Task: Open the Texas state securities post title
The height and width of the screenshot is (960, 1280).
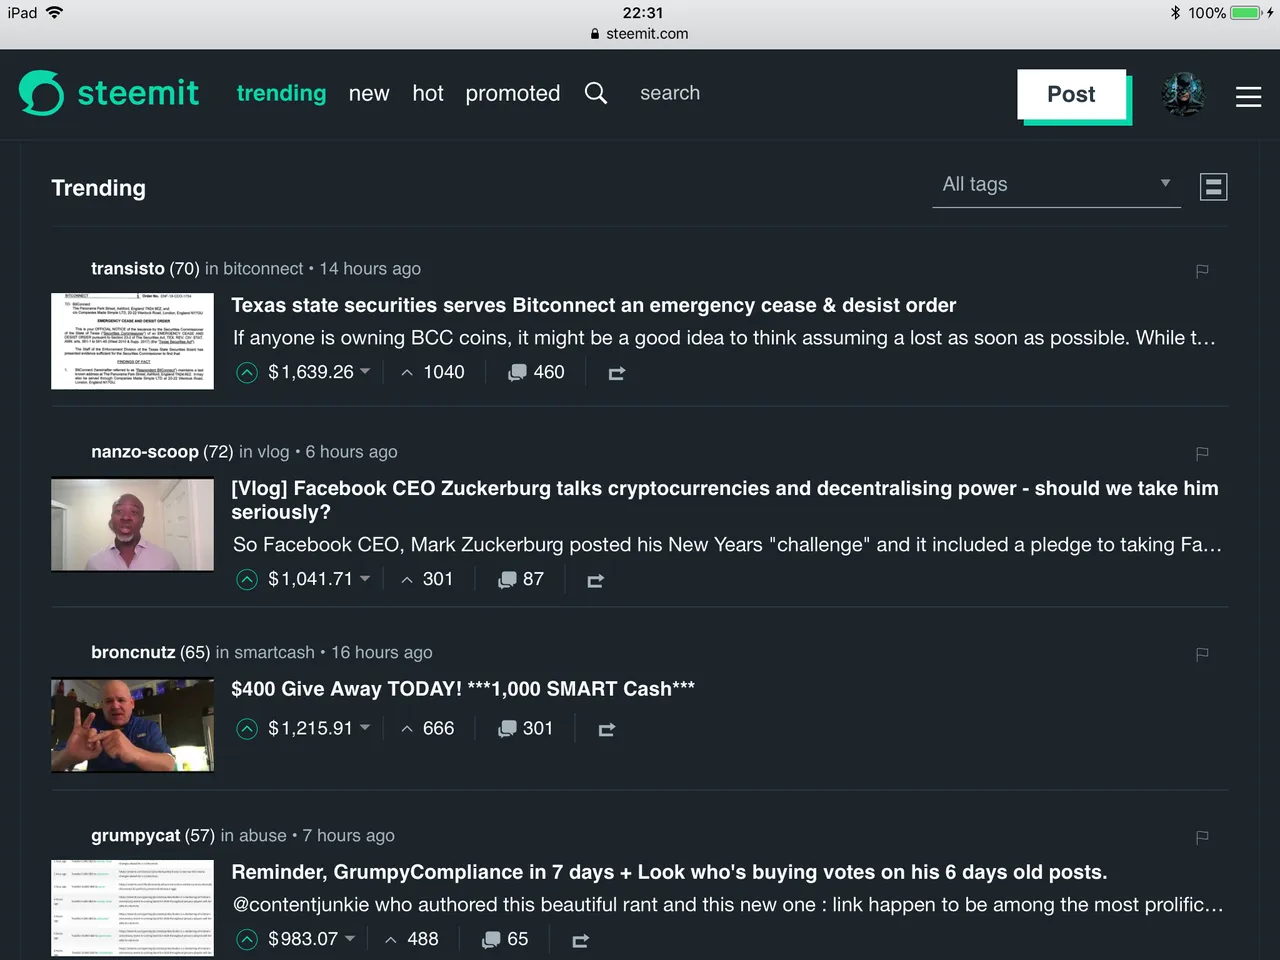Action: [x=594, y=305]
